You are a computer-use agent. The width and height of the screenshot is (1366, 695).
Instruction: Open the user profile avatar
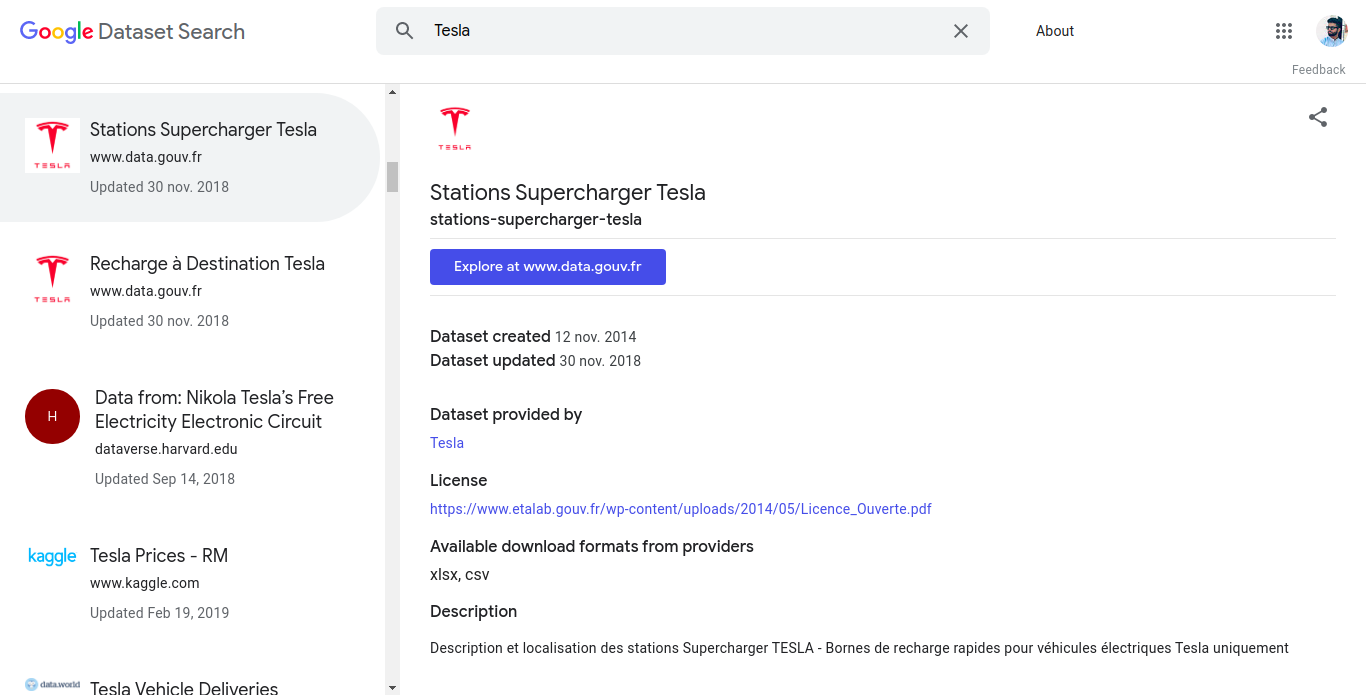pyautogui.click(x=1332, y=31)
